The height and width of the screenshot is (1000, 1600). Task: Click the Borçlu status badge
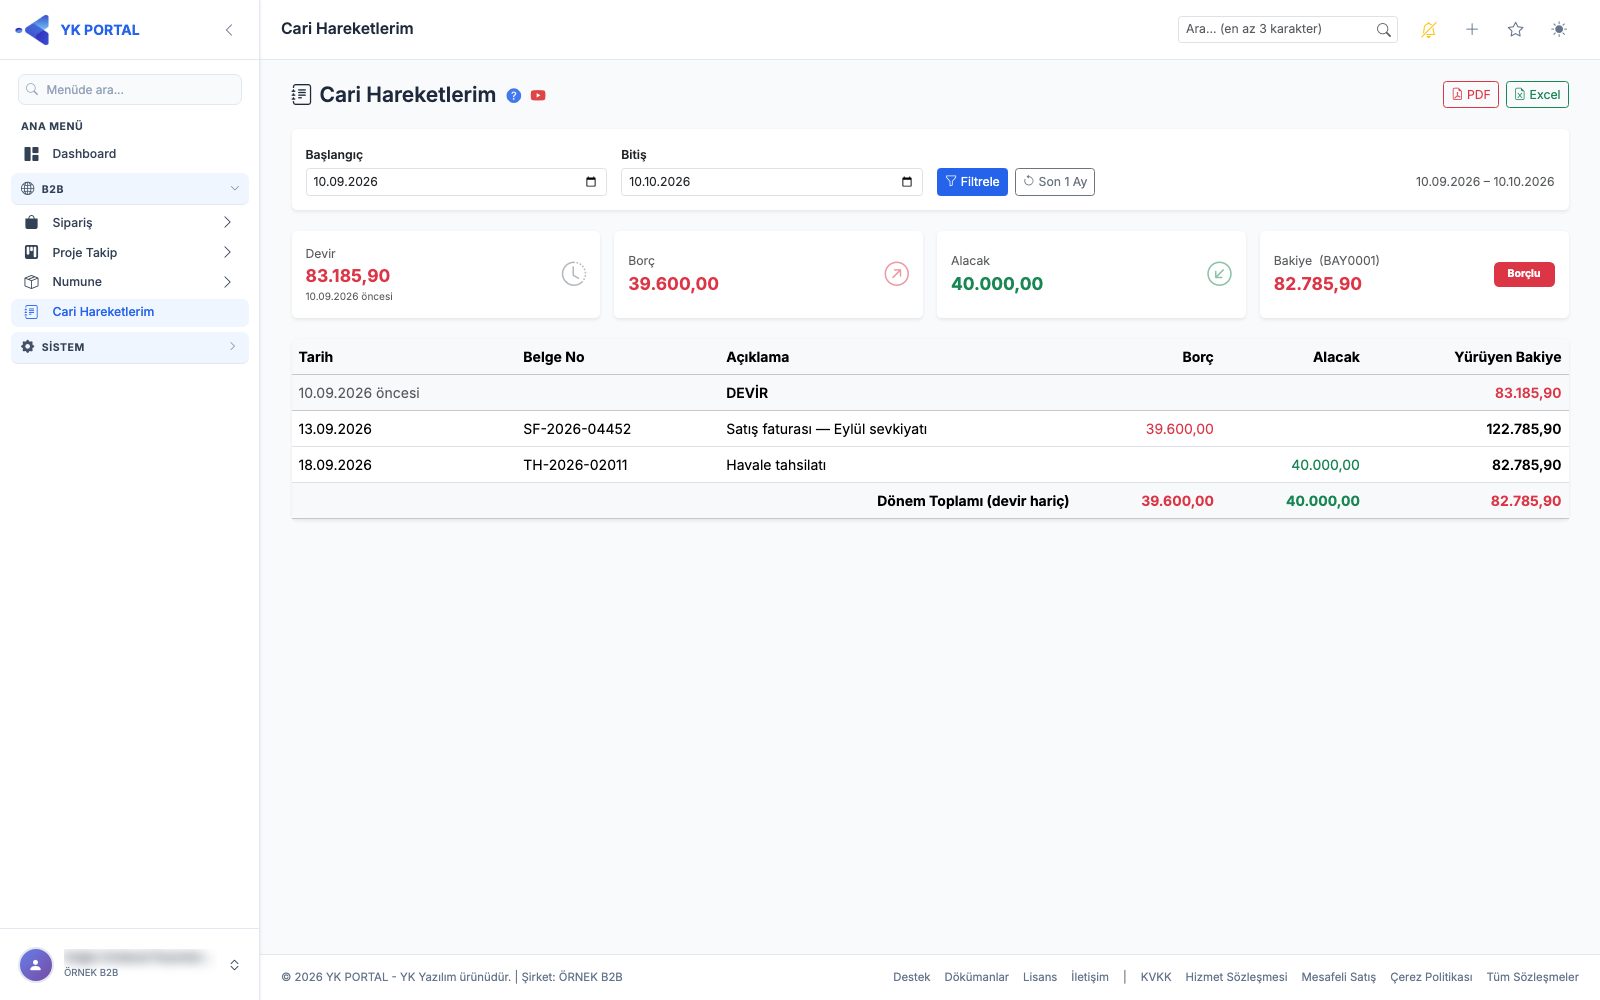coord(1524,274)
